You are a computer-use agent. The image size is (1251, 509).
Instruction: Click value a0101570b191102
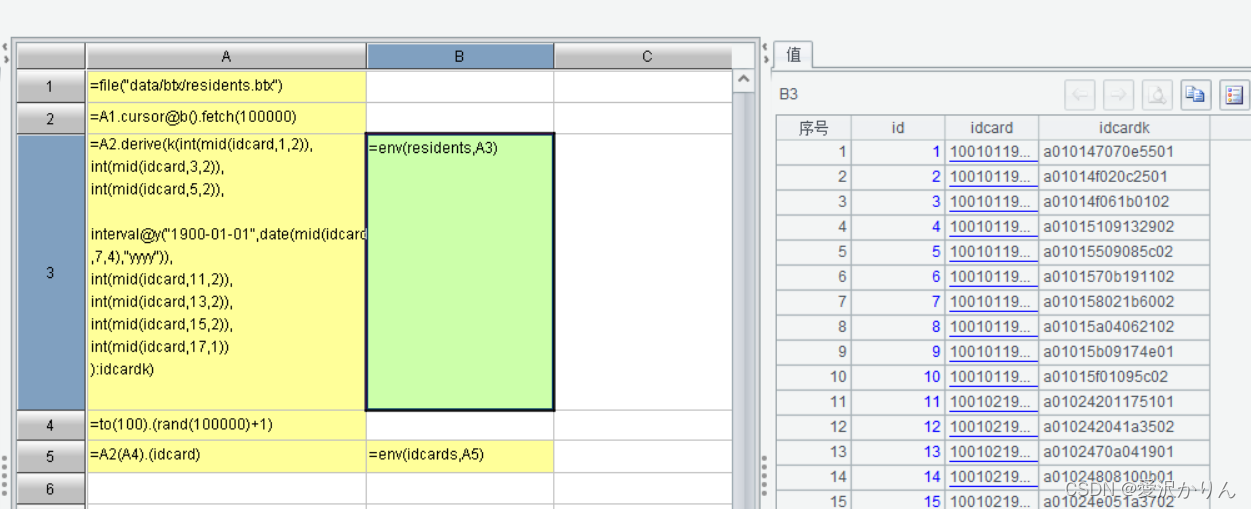coord(1108,277)
